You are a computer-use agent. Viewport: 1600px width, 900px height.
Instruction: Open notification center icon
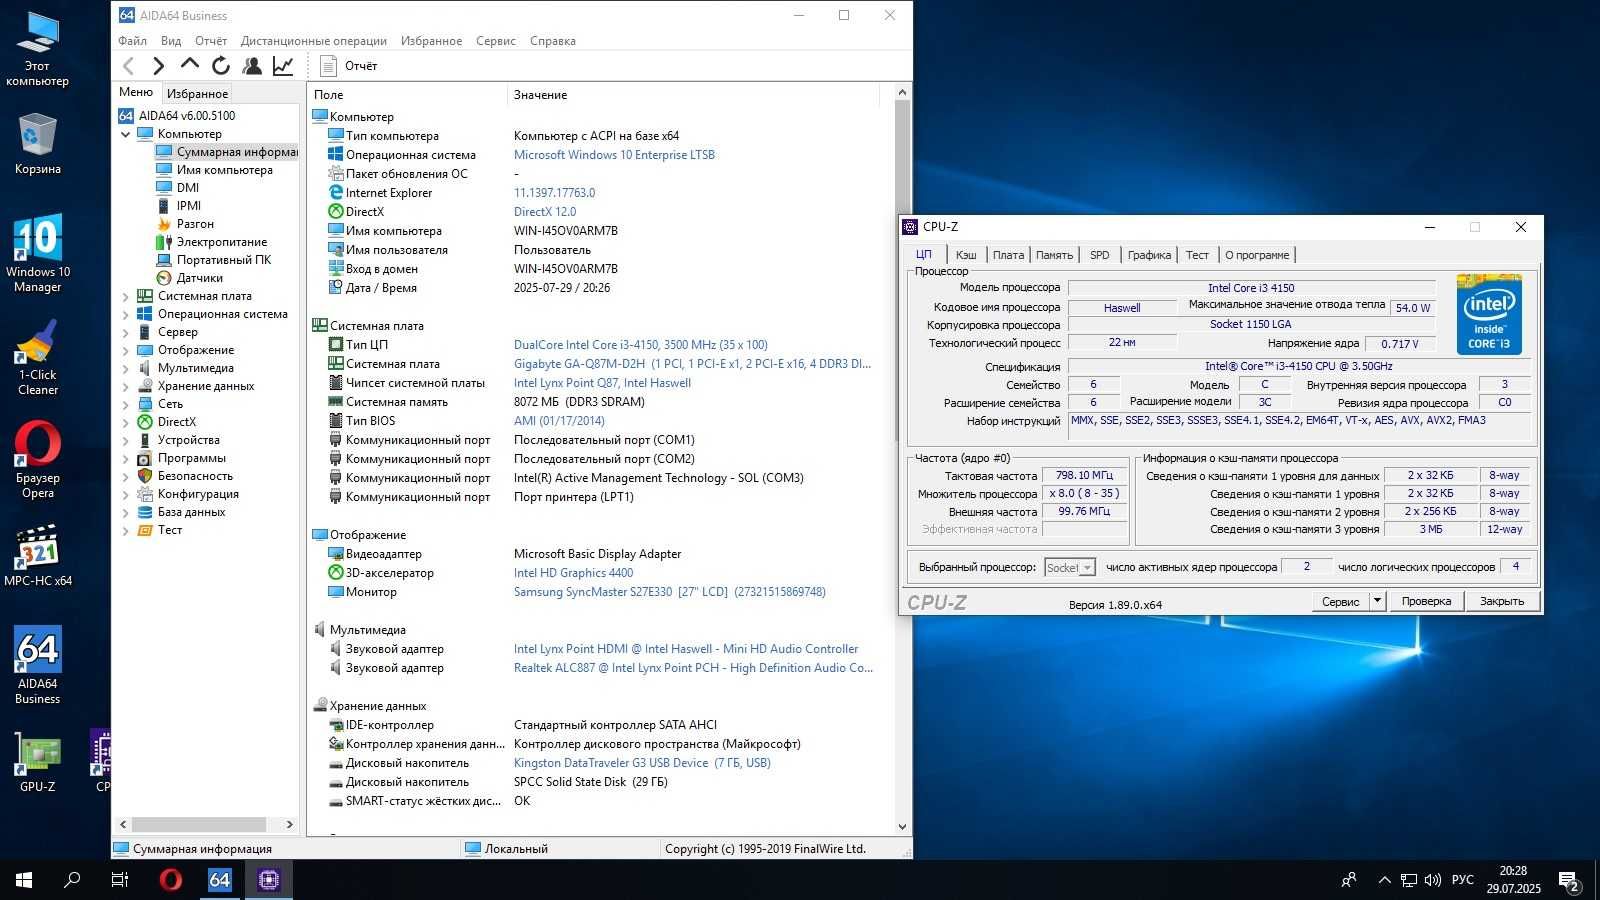coord(1569,881)
